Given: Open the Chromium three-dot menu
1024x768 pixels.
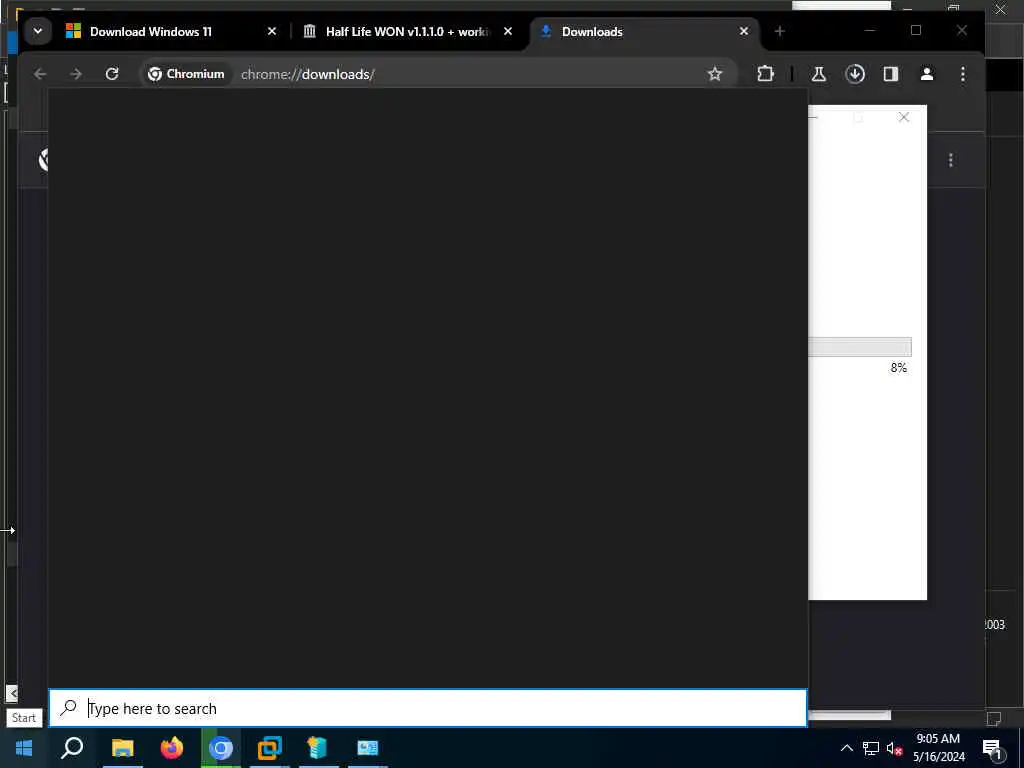Looking at the screenshot, I should [x=963, y=74].
